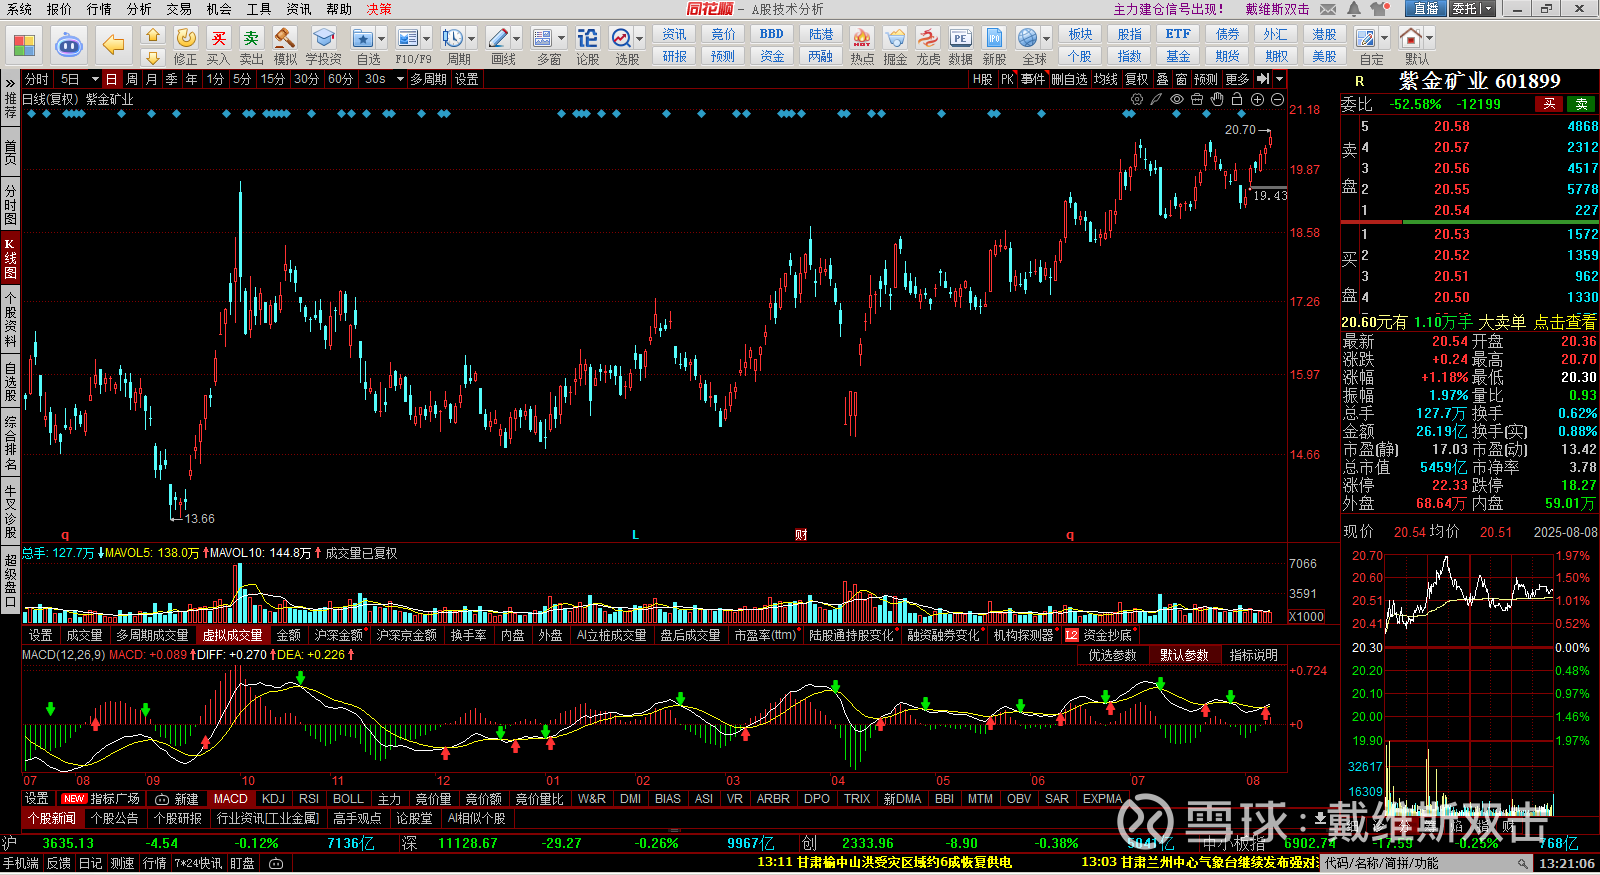Zoom in chart with plus circle icon
The image size is (1600, 875).
pos(1257,99)
